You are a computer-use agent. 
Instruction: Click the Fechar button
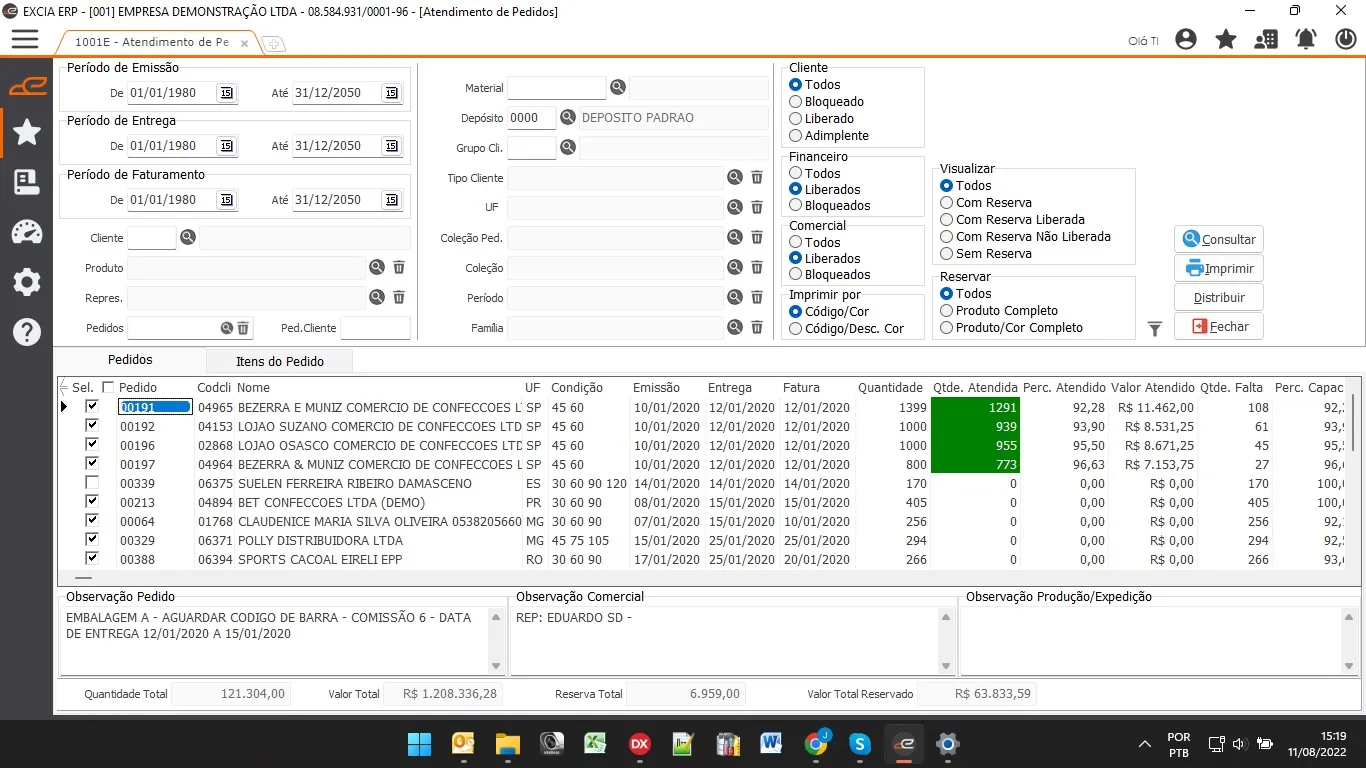pyautogui.click(x=1219, y=327)
